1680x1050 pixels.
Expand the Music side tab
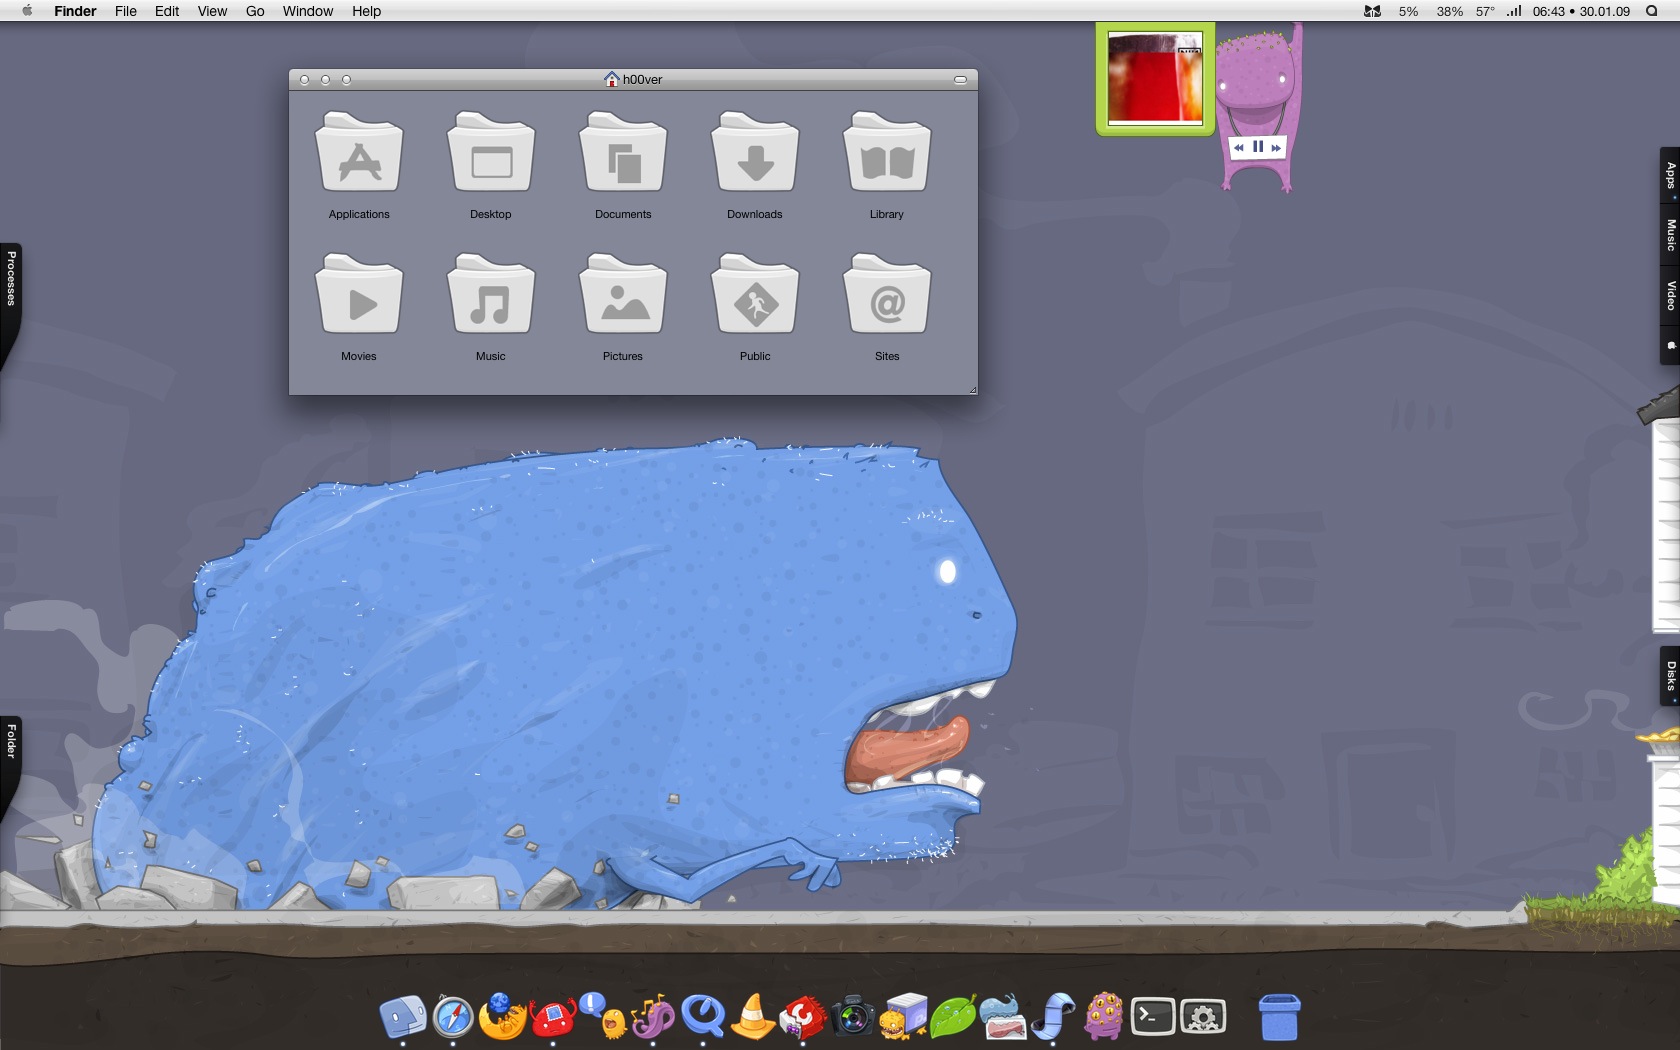pyautogui.click(x=1669, y=235)
